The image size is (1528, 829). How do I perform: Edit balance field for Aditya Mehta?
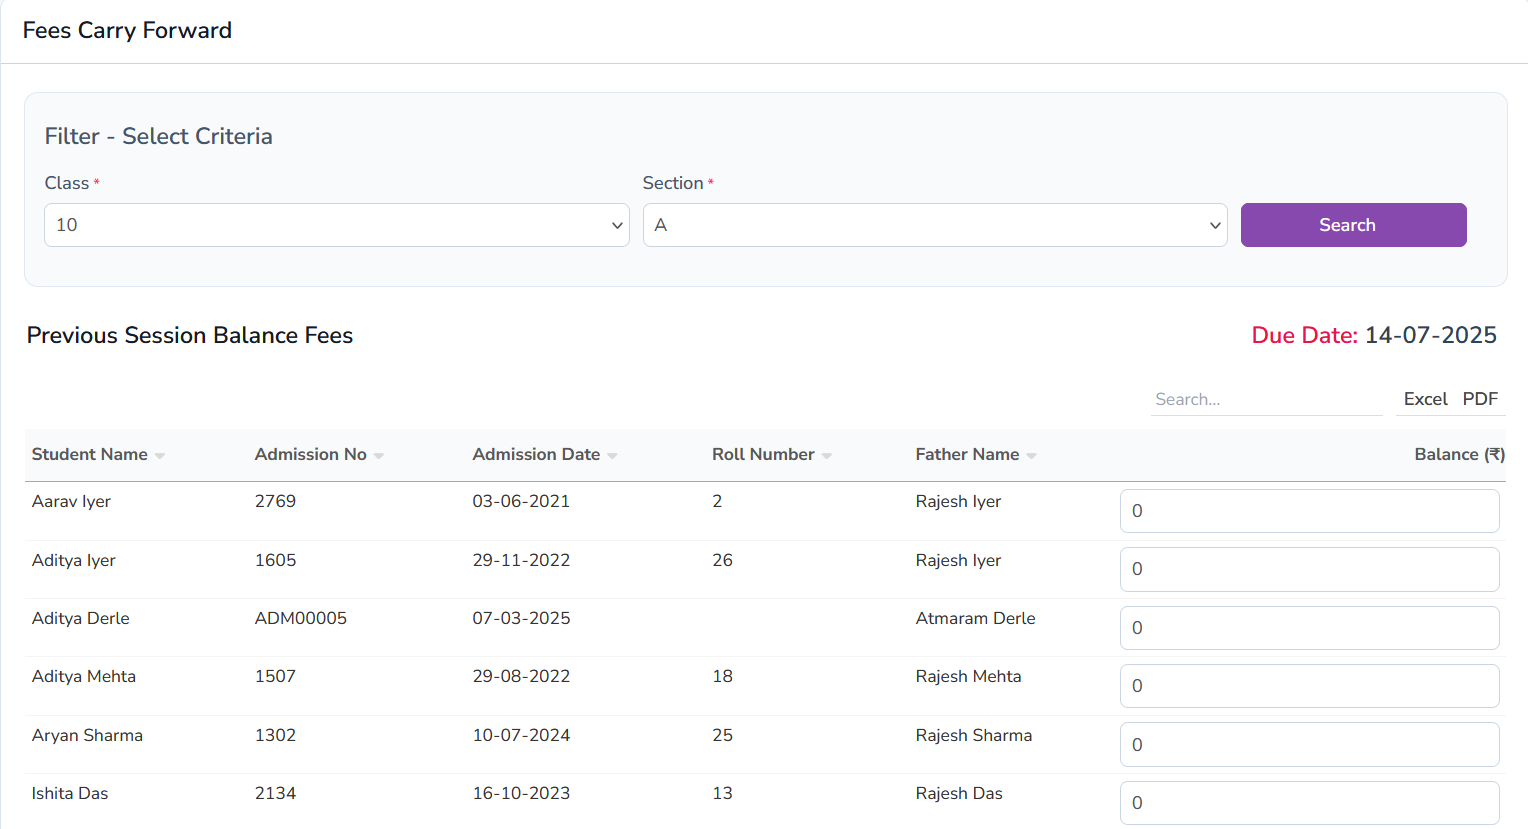click(1309, 686)
